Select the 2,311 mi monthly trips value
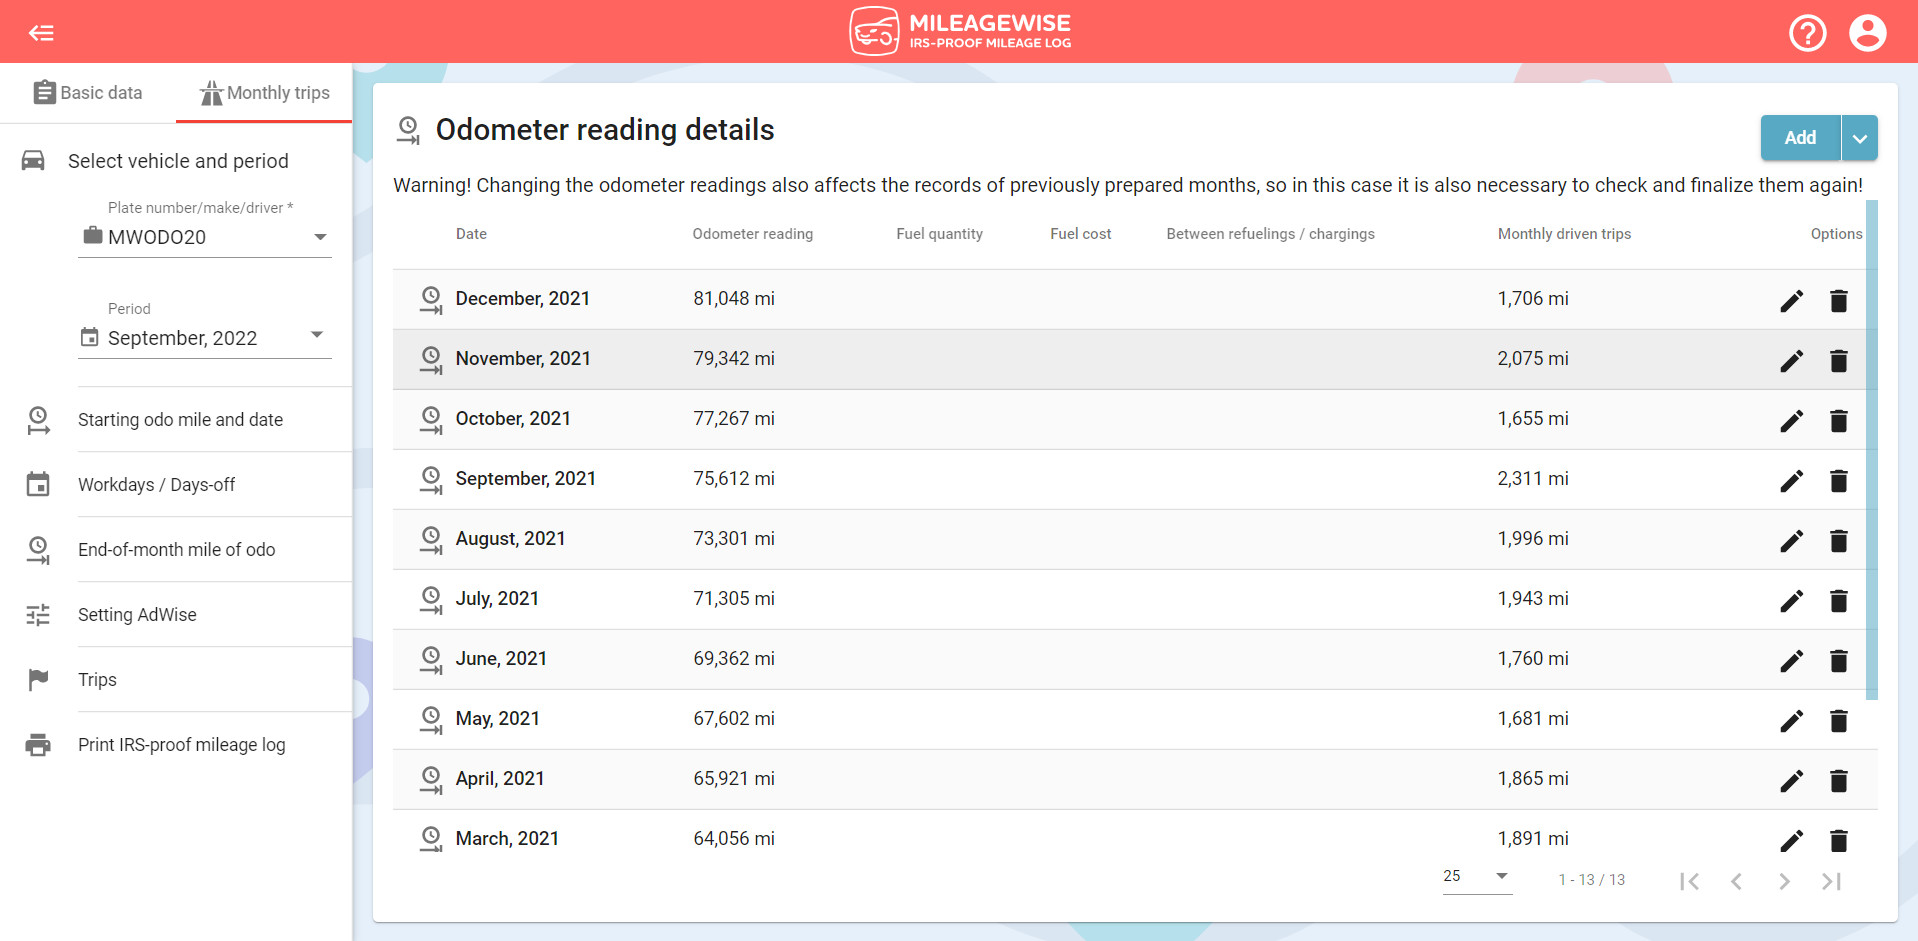This screenshot has height=941, width=1918. 1532,479
